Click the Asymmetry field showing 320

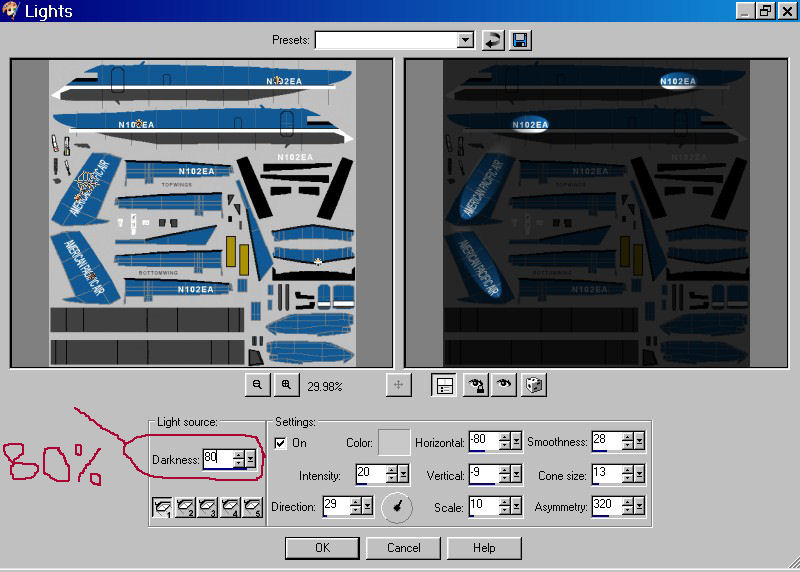pos(607,506)
